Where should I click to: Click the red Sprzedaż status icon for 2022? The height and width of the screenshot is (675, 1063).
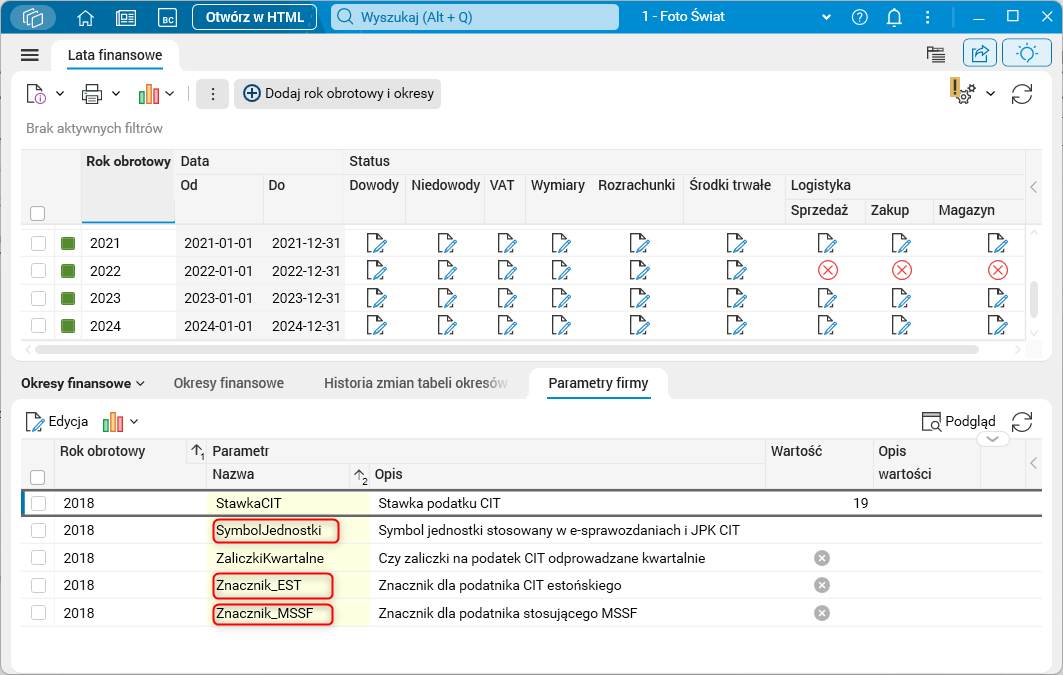pos(828,270)
